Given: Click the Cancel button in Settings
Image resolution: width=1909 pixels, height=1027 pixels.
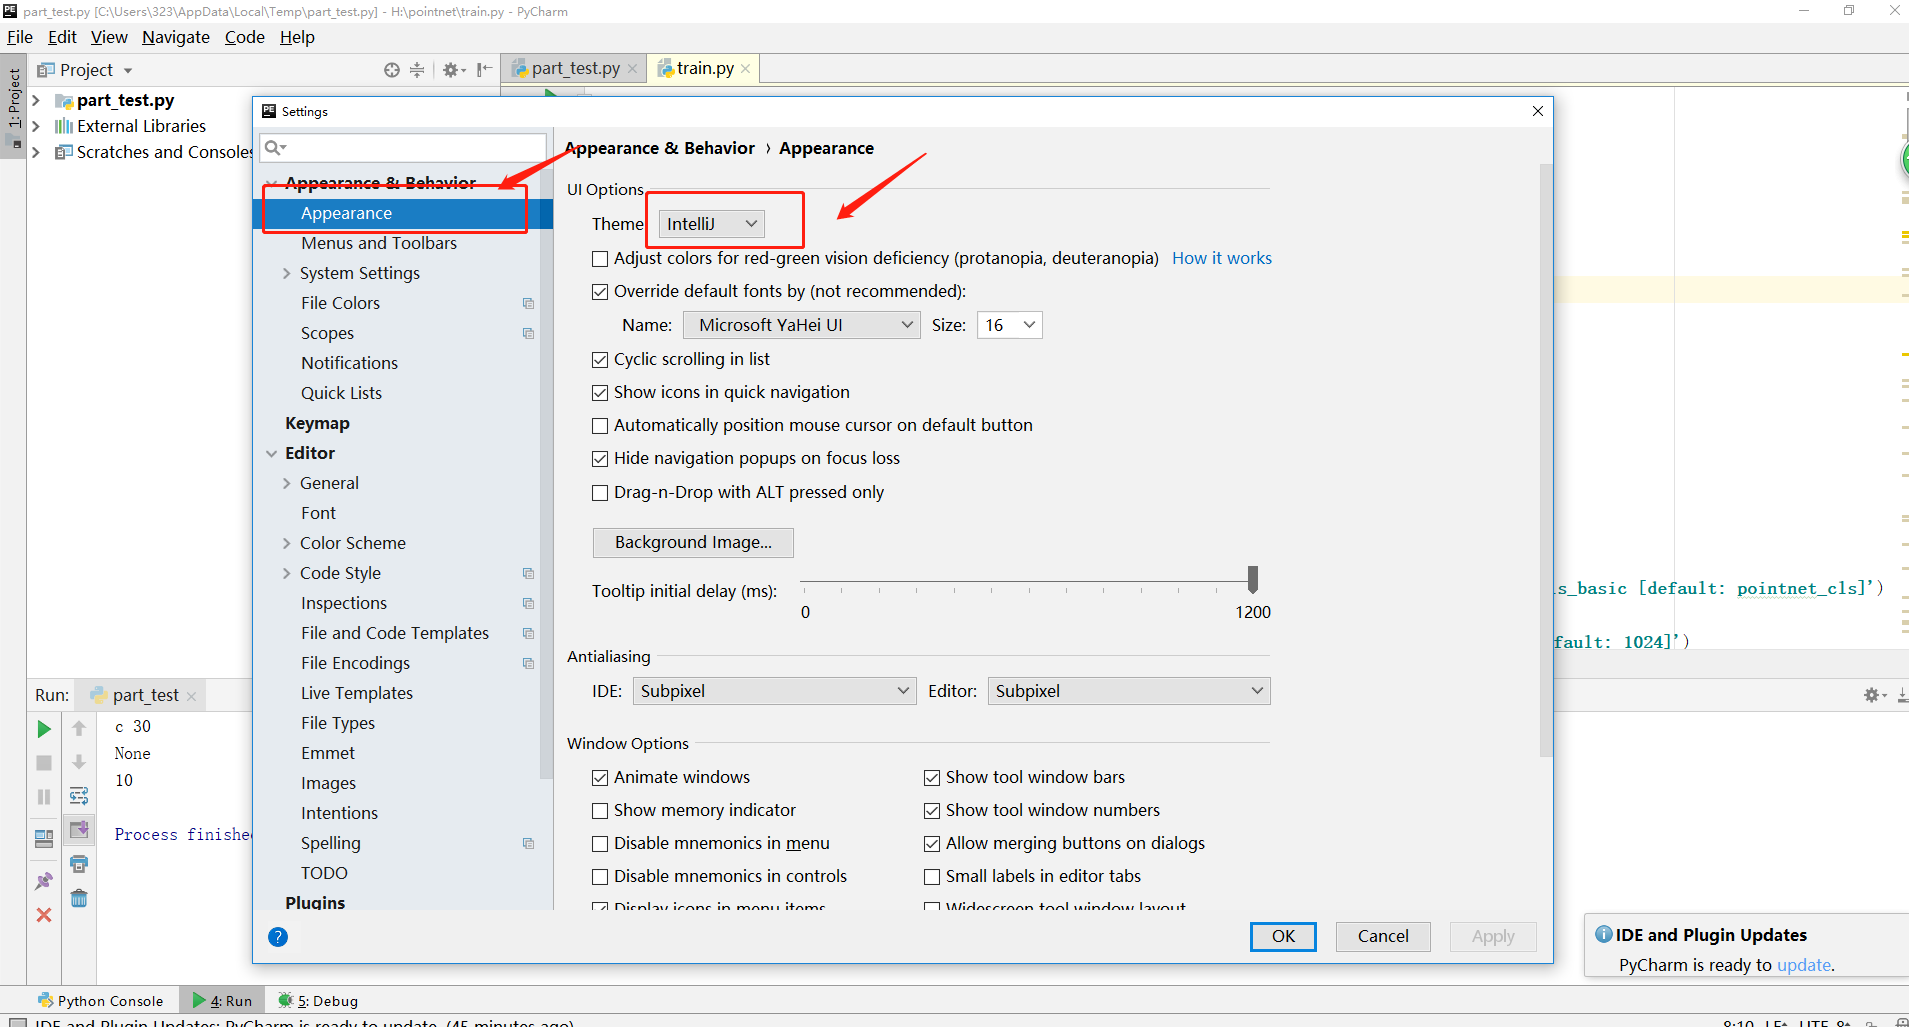Looking at the screenshot, I should click(x=1383, y=936).
